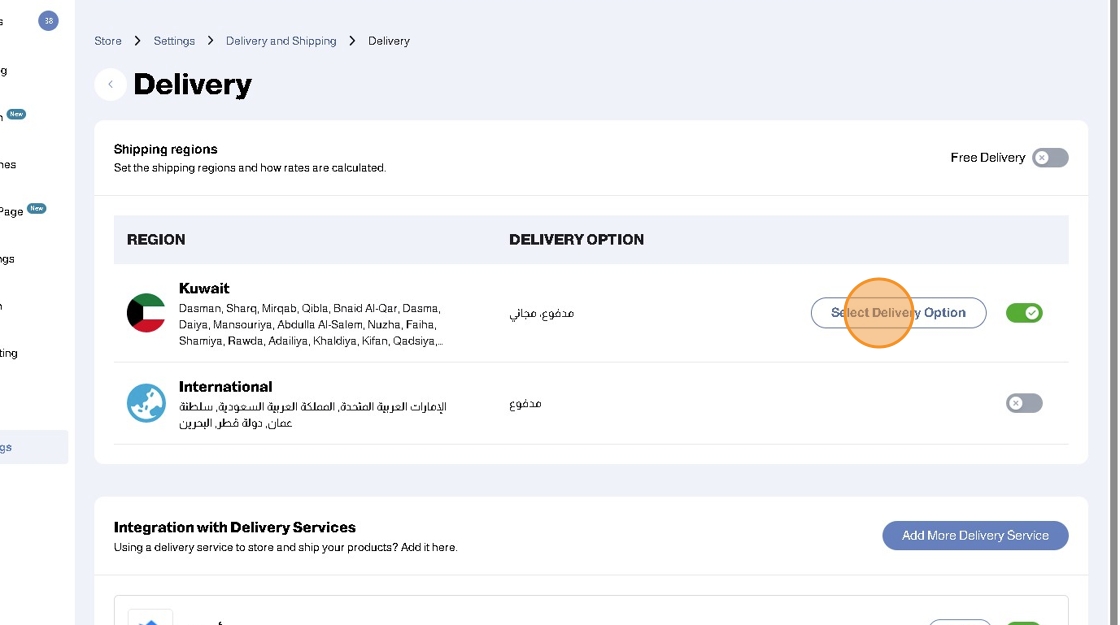The image size is (1120, 625).
Task: Click the current Delivery breadcrumb item
Action: pos(389,41)
